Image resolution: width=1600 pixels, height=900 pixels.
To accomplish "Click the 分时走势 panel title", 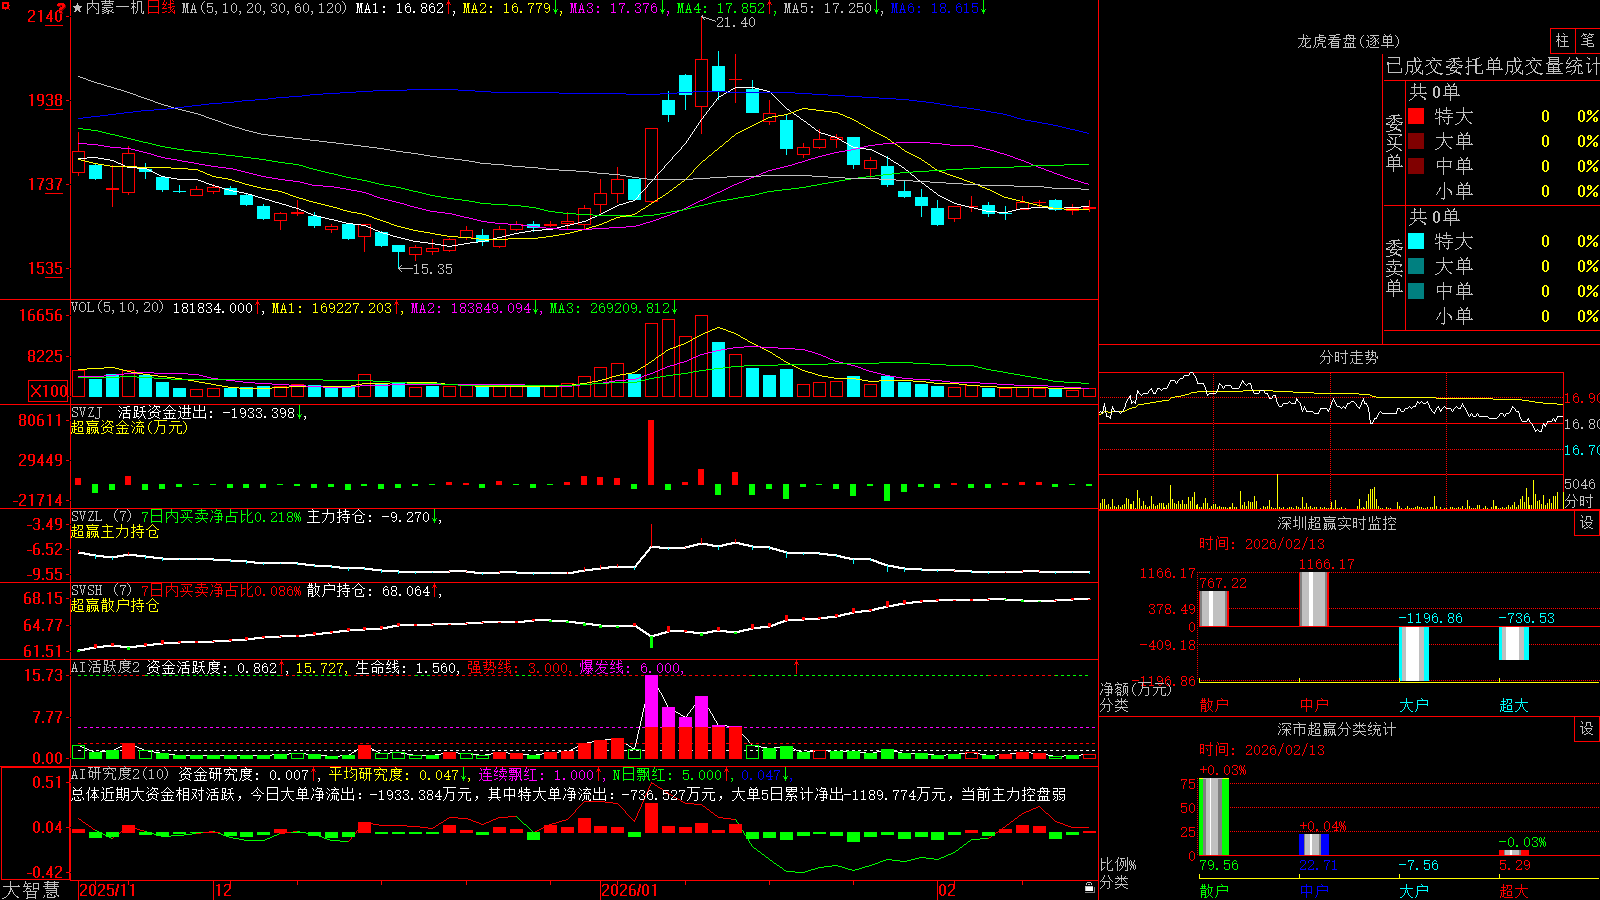I will pos(1349,357).
